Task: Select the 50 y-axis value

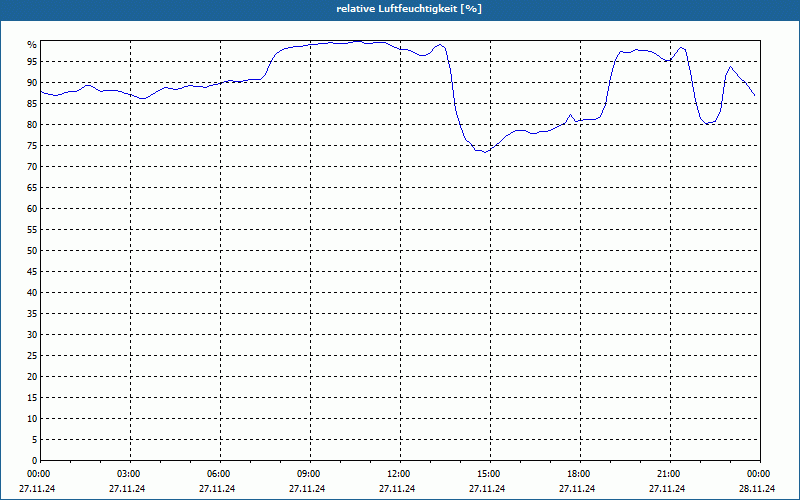Action: (32, 251)
